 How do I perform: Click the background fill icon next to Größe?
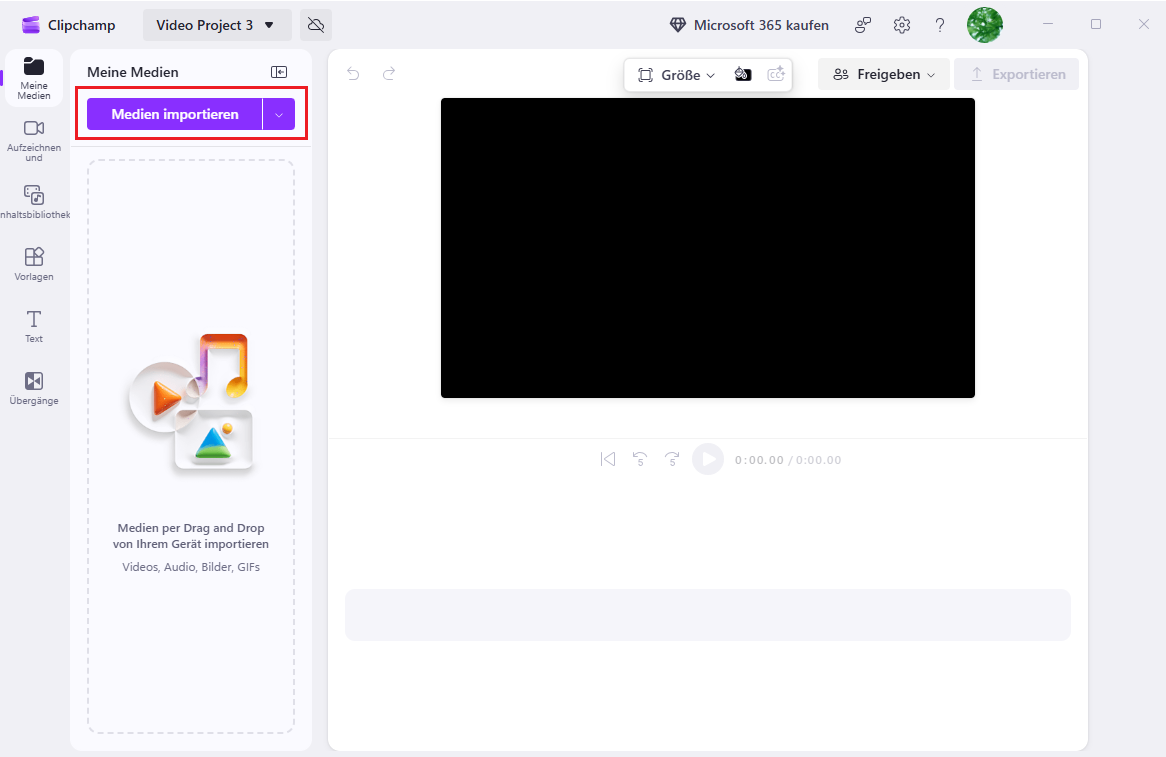[743, 74]
